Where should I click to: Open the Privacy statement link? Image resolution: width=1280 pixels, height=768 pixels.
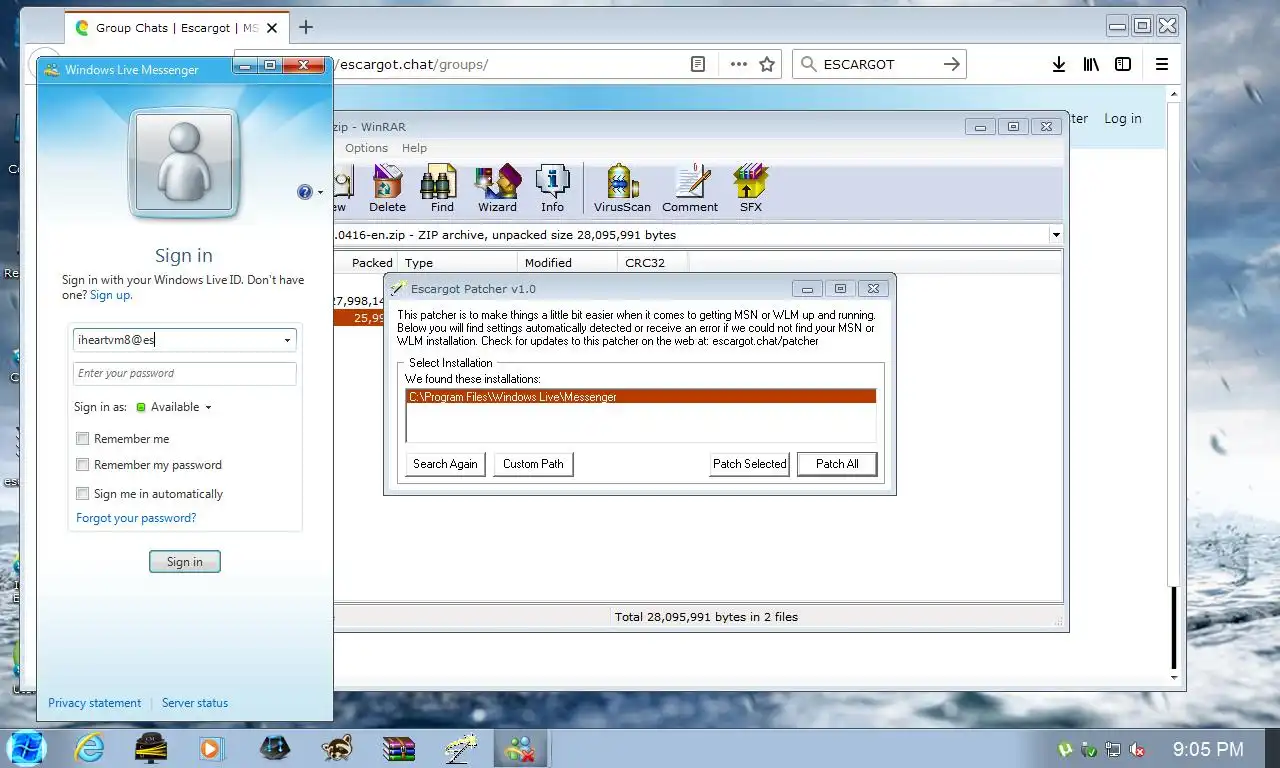pyautogui.click(x=94, y=703)
